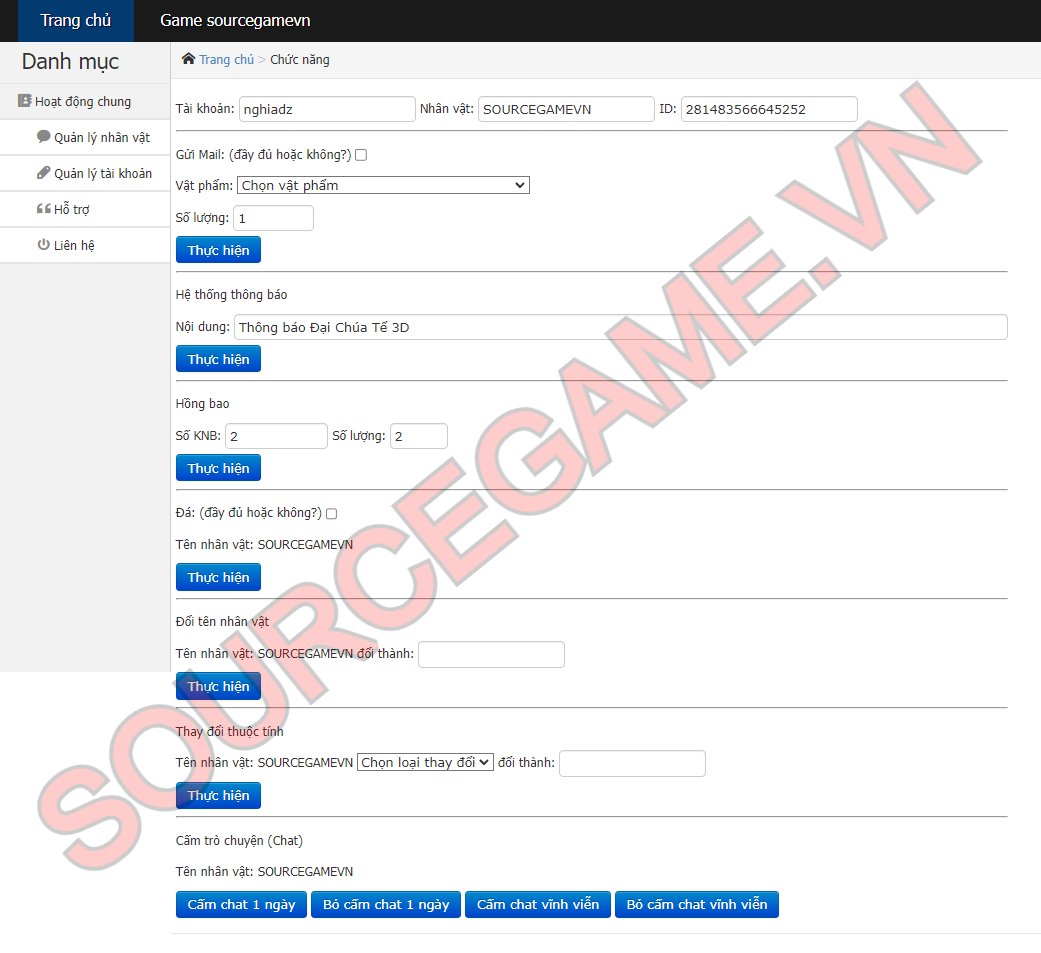The width and height of the screenshot is (1041, 953).
Task: Click the speech bubble icon for Quản lý nhân vật
Action: (44, 137)
